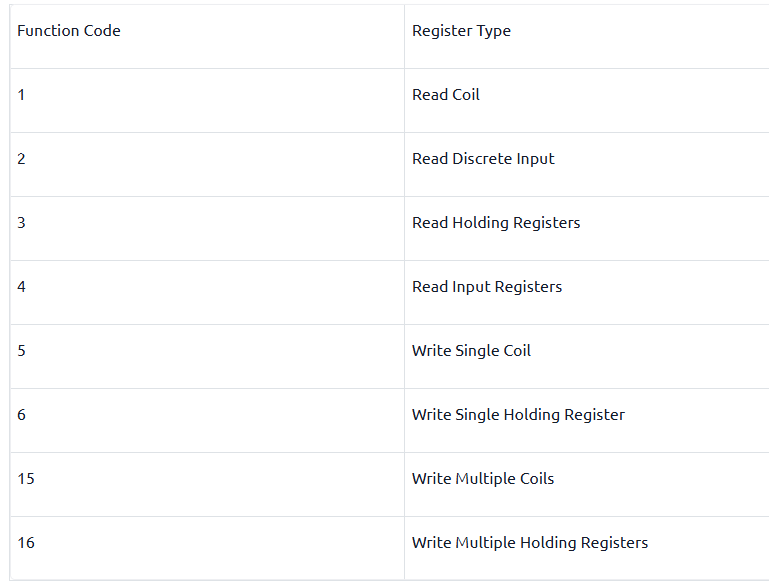Select function code 4 cell
Image resolution: width=769 pixels, height=582 pixels.
[x=207, y=293]
